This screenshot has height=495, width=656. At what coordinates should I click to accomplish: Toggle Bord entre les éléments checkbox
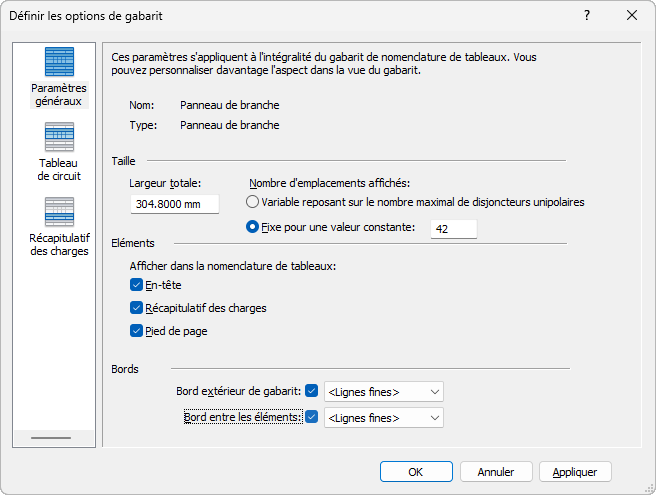[x=311, y=417]
